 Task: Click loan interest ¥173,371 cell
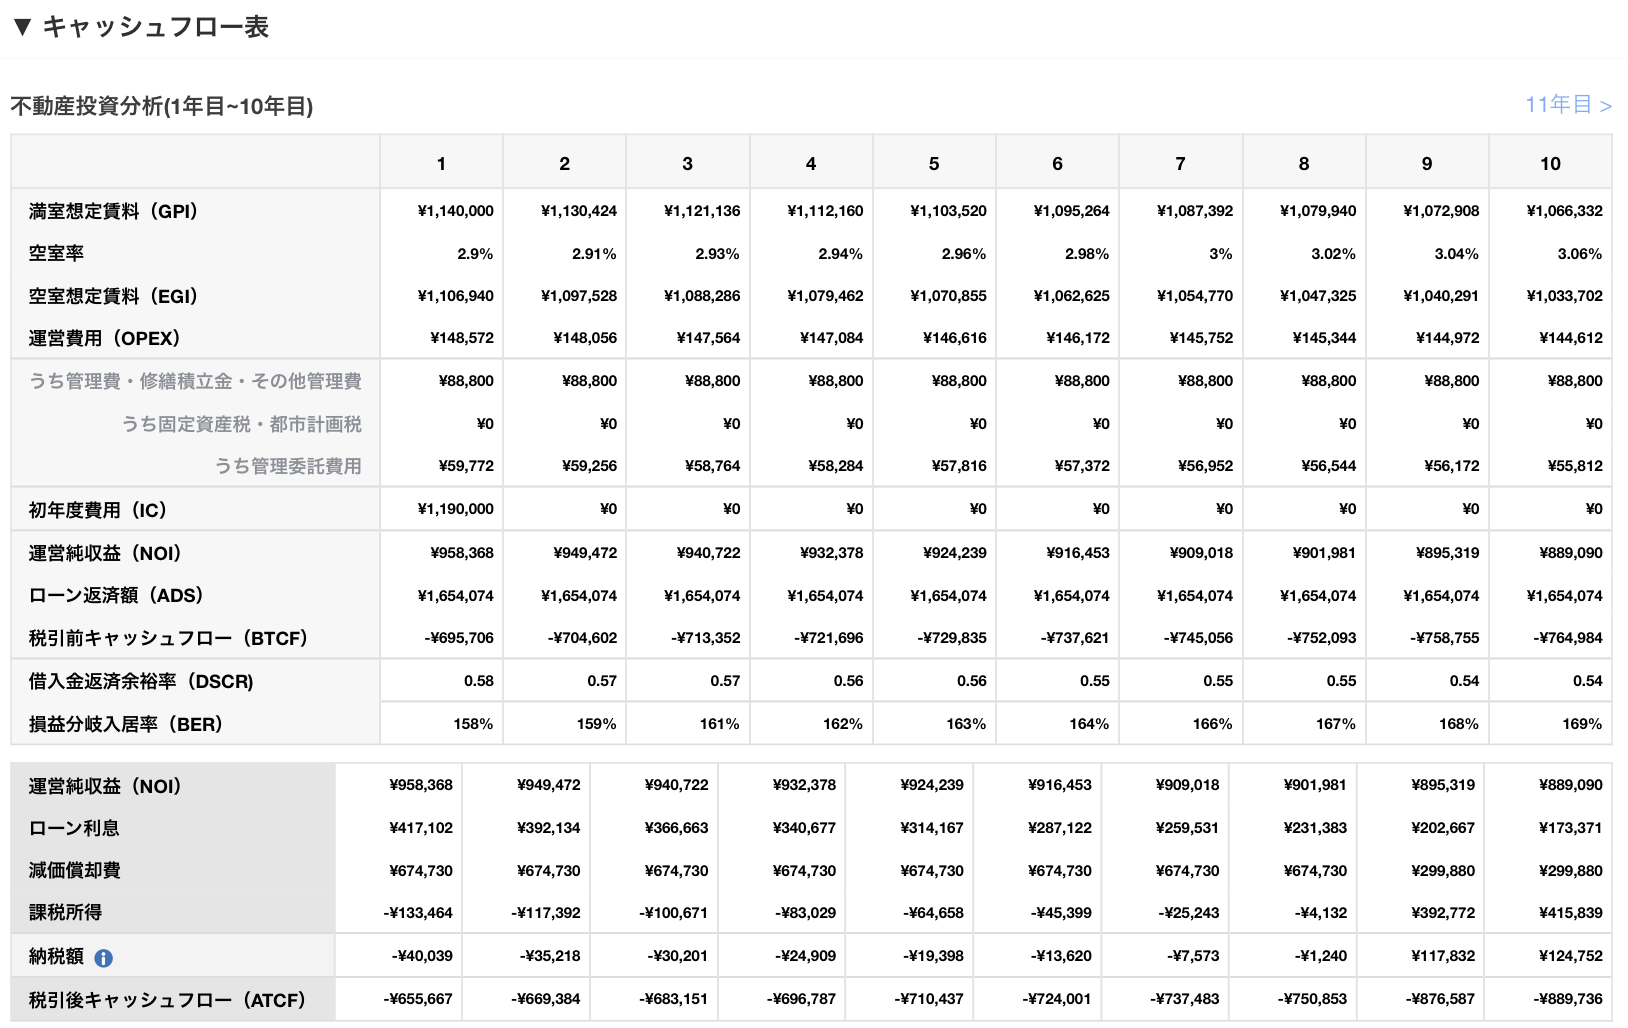[1571, 828]
